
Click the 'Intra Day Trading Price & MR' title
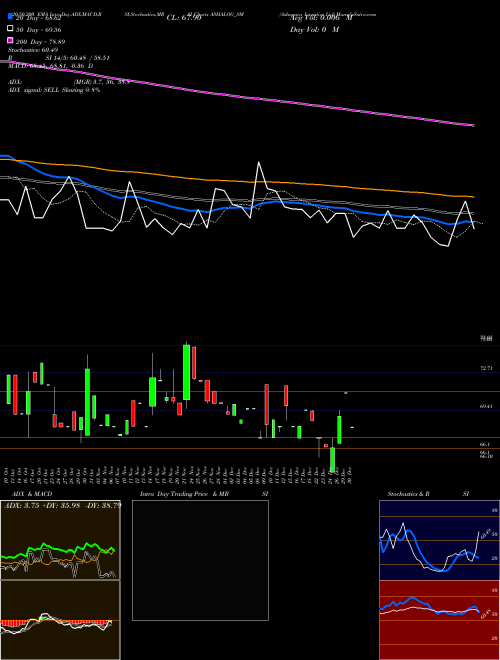pos(184,494)
